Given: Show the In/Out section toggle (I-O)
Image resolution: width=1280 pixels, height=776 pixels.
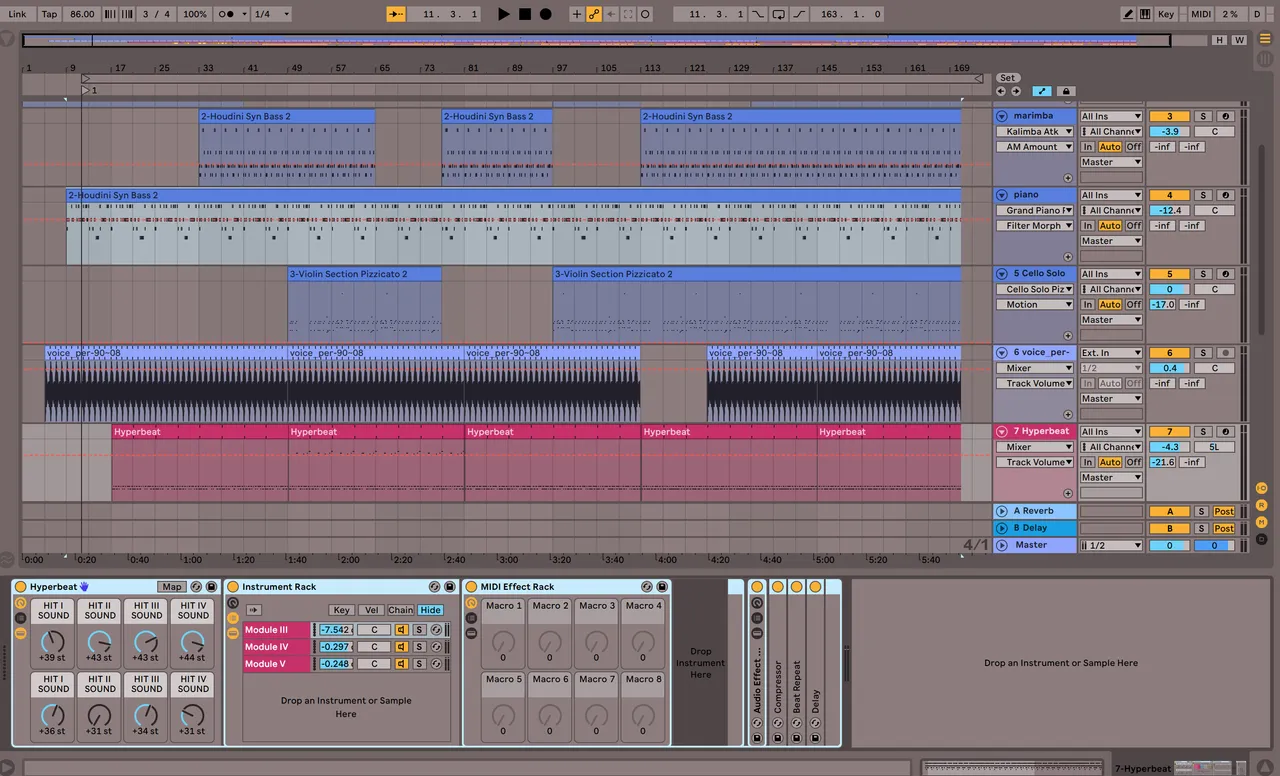Looking at the screenshot, I should 1262,488.
